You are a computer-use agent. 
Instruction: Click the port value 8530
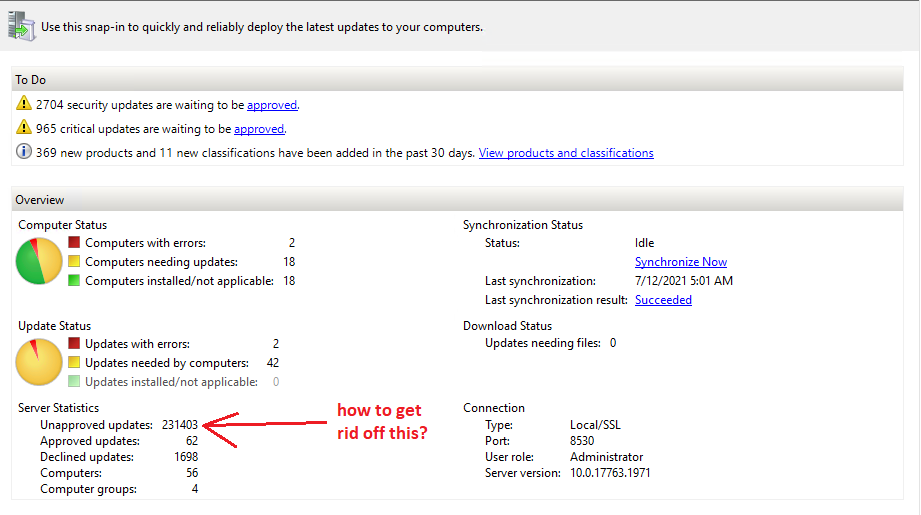pyautogui.click(x=582, y=441)
